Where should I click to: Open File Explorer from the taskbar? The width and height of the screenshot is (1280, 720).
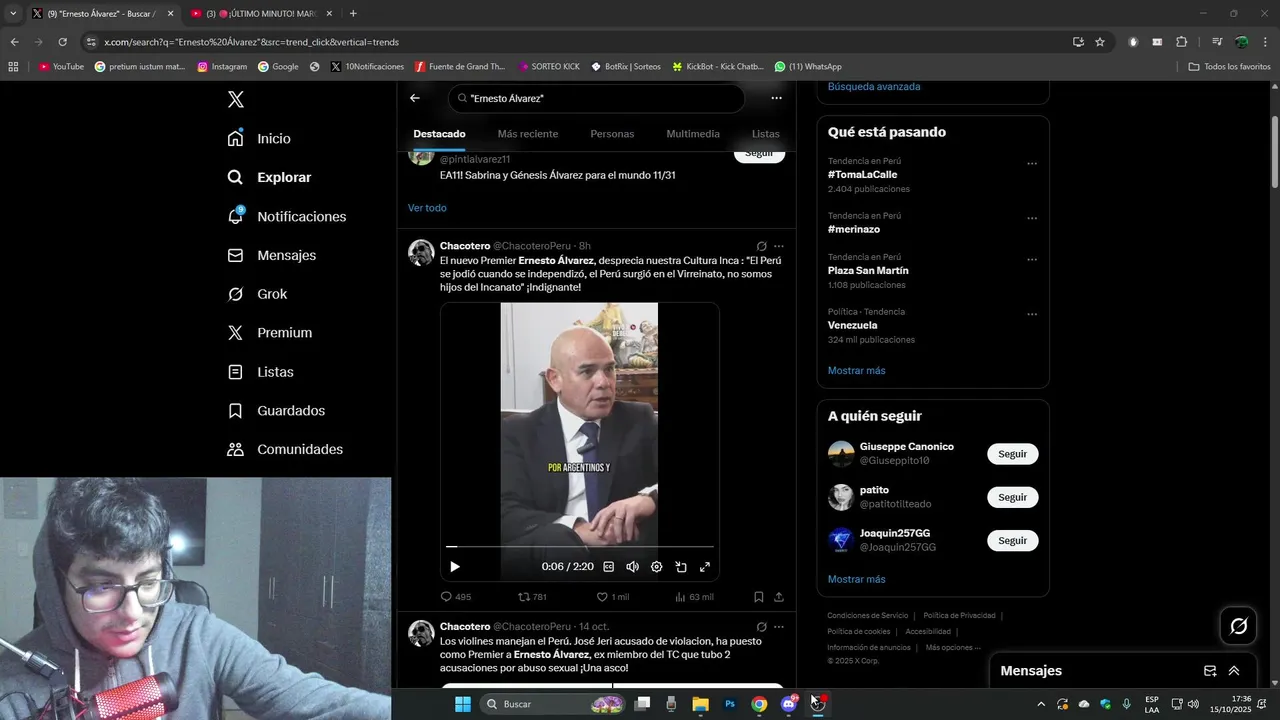coord(700,704)
